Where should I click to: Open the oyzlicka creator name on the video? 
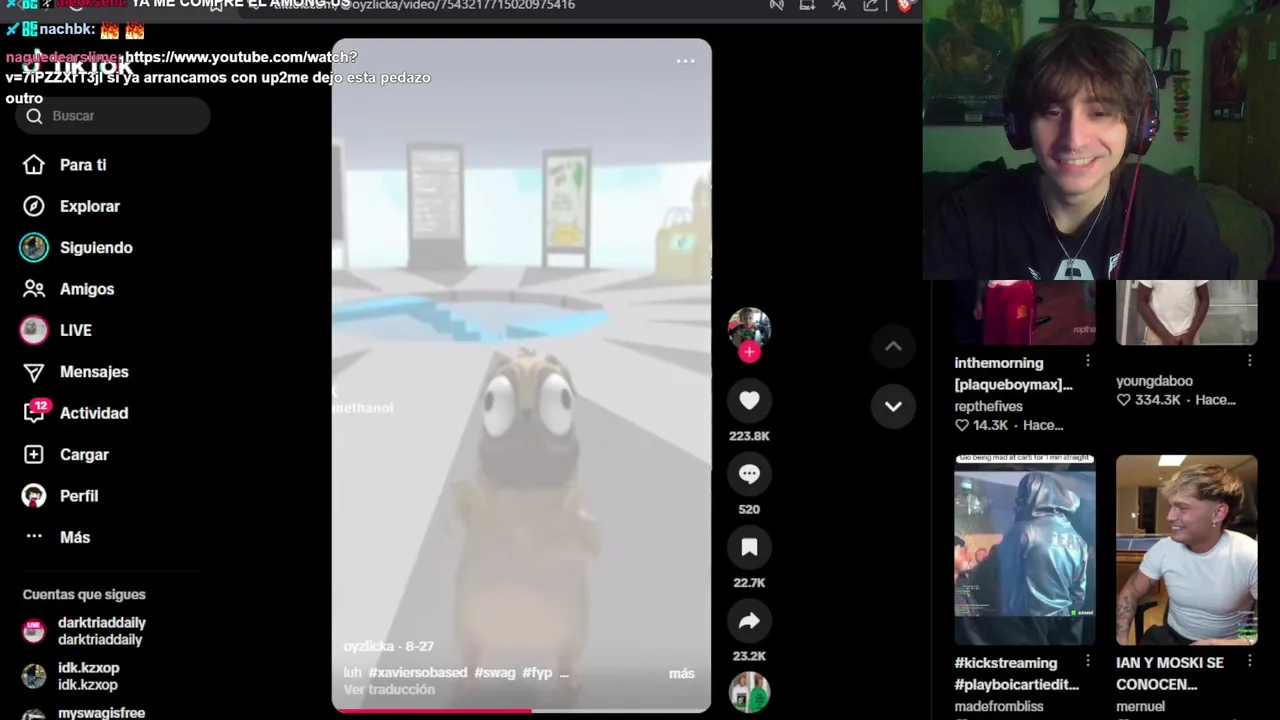tap(369, 646)
